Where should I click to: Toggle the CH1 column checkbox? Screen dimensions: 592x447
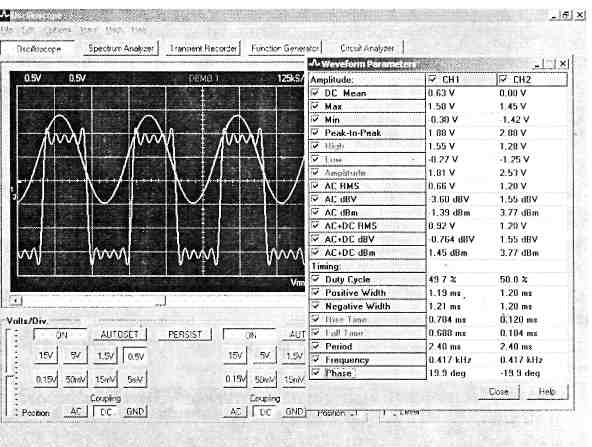point(433,79)
